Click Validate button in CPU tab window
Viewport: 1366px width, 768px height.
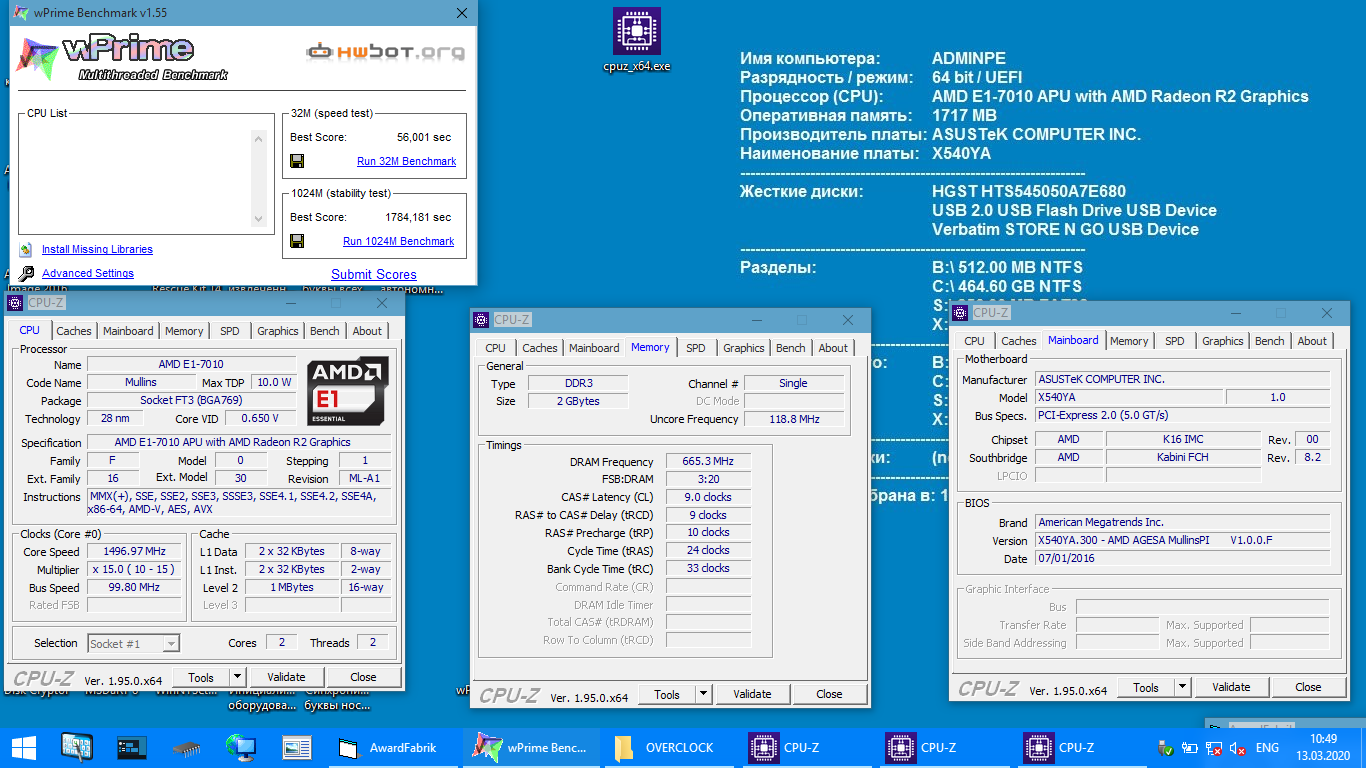coord(286,677)
